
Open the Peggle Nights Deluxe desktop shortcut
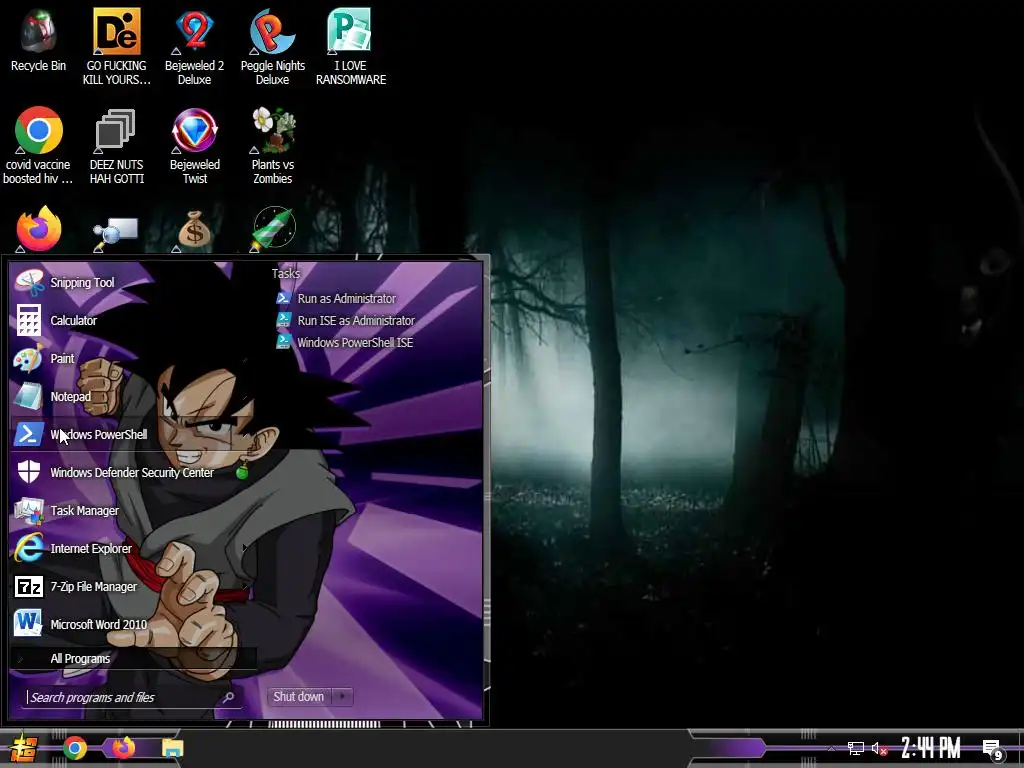tap(272, 46)
